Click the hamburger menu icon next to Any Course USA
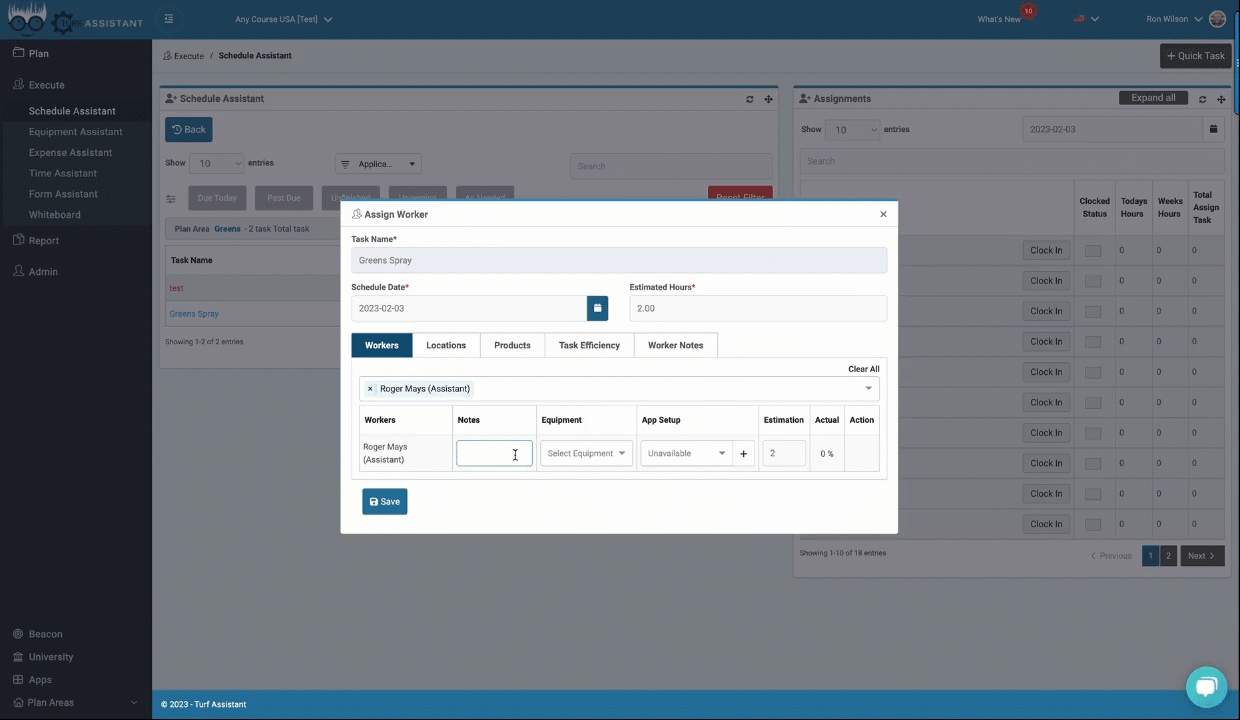This screenshot has width=1240, height=720. click(x=168, y=19)
